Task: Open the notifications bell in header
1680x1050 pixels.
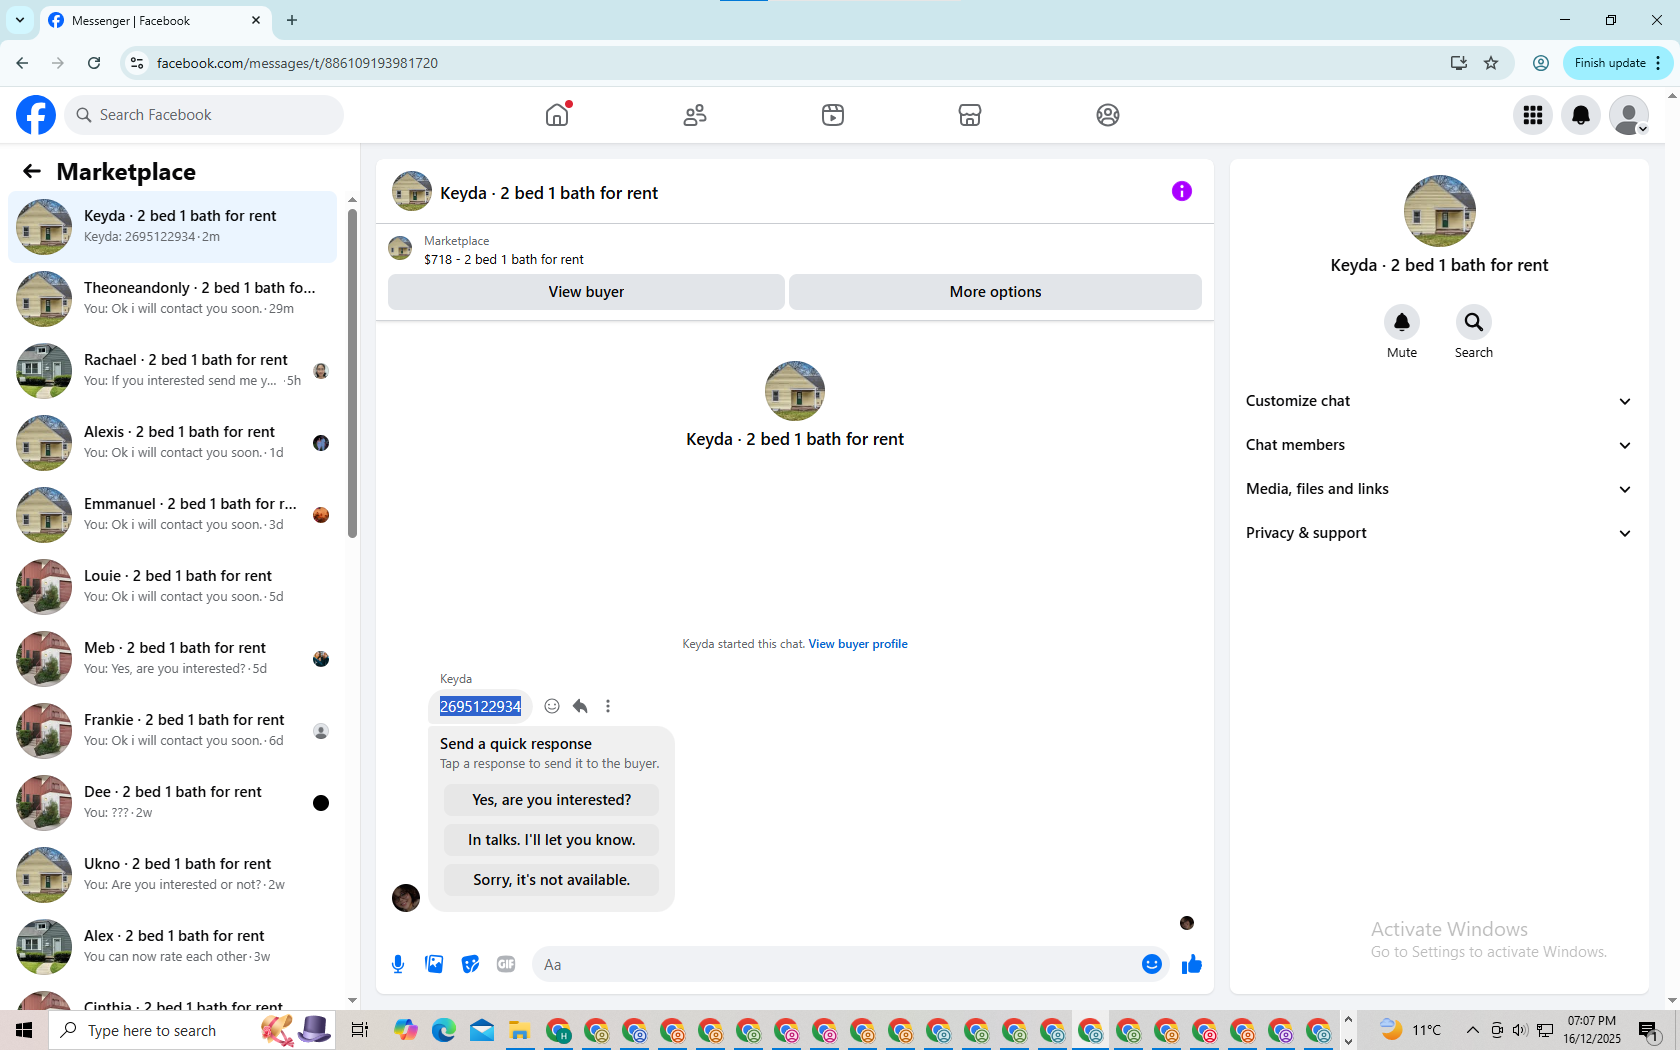Action: (x=1581, y=115)
